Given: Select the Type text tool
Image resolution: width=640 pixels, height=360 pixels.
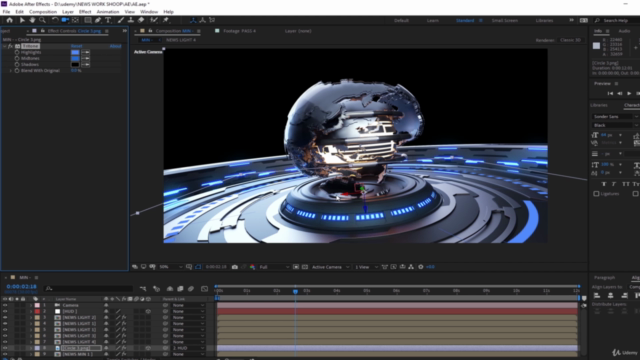Looking at the screenshot, I should tap(108, 20).
